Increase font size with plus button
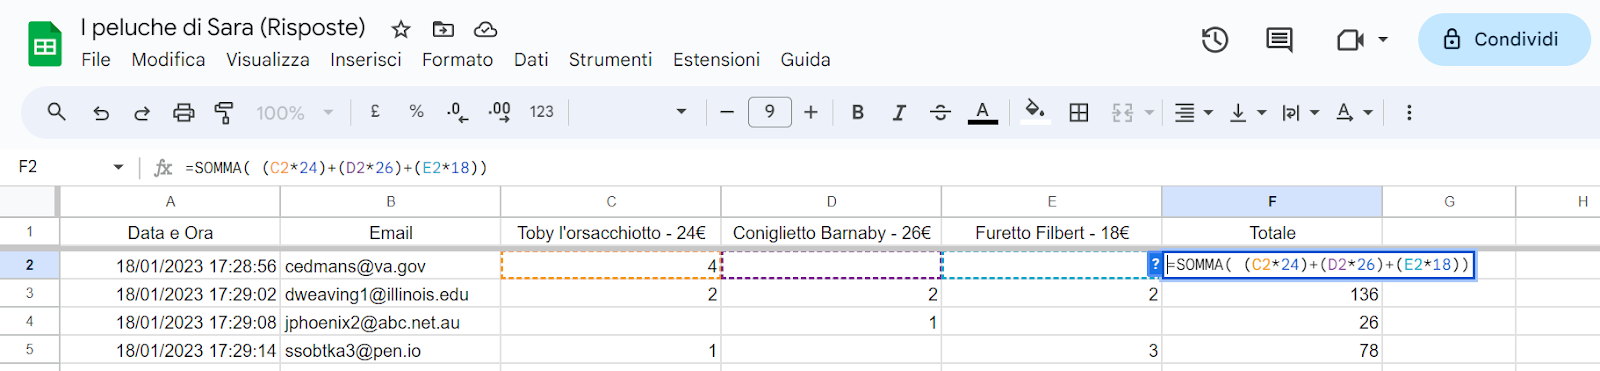Viewport: 1600px width, 371px height. (811, 112)
